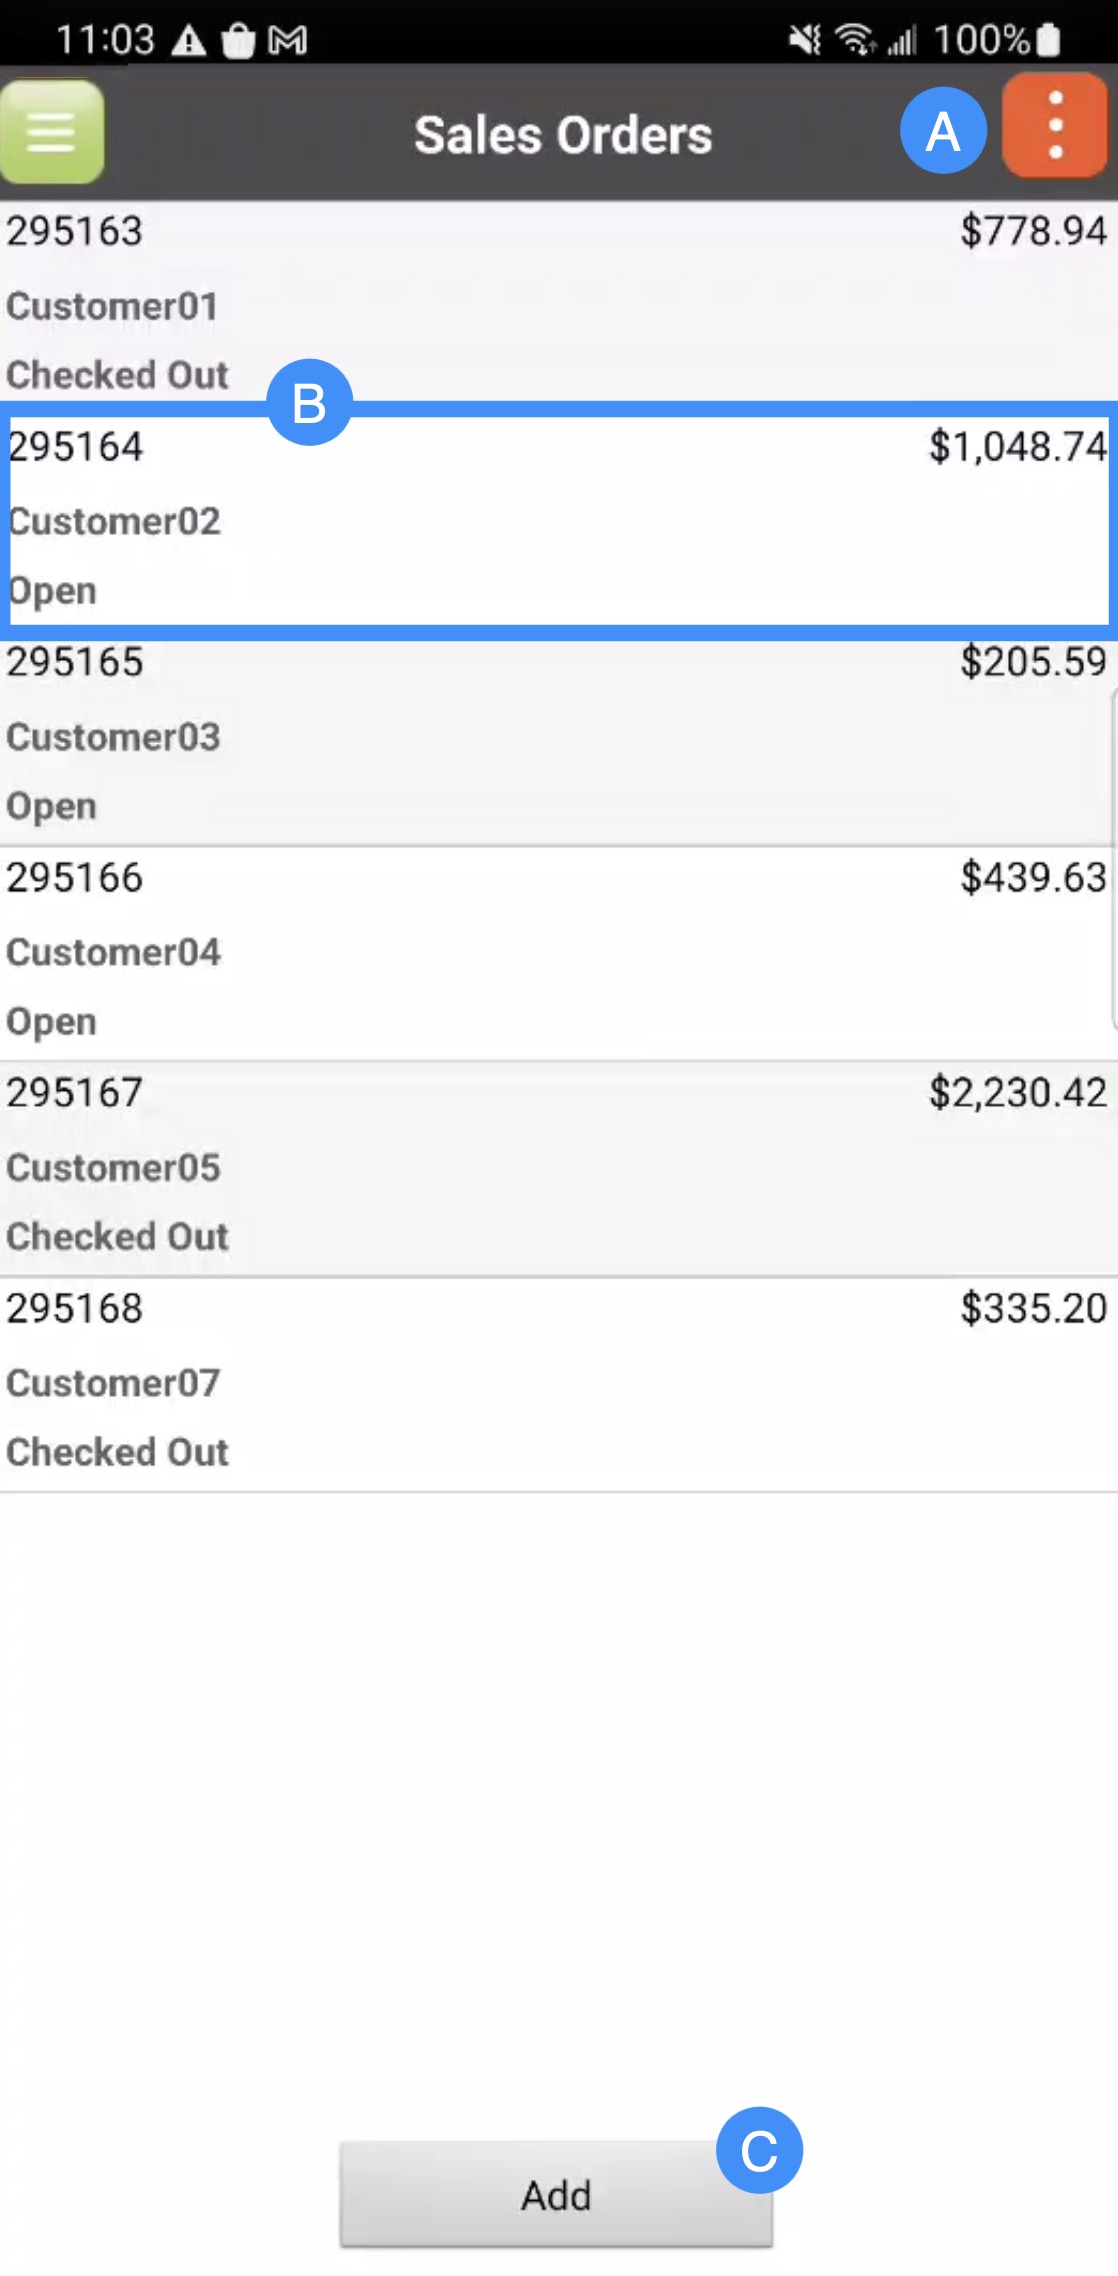This screenshot has height=2276, width=1118.
Task: Tap the muted sound status icon
Action: (803, 40)
